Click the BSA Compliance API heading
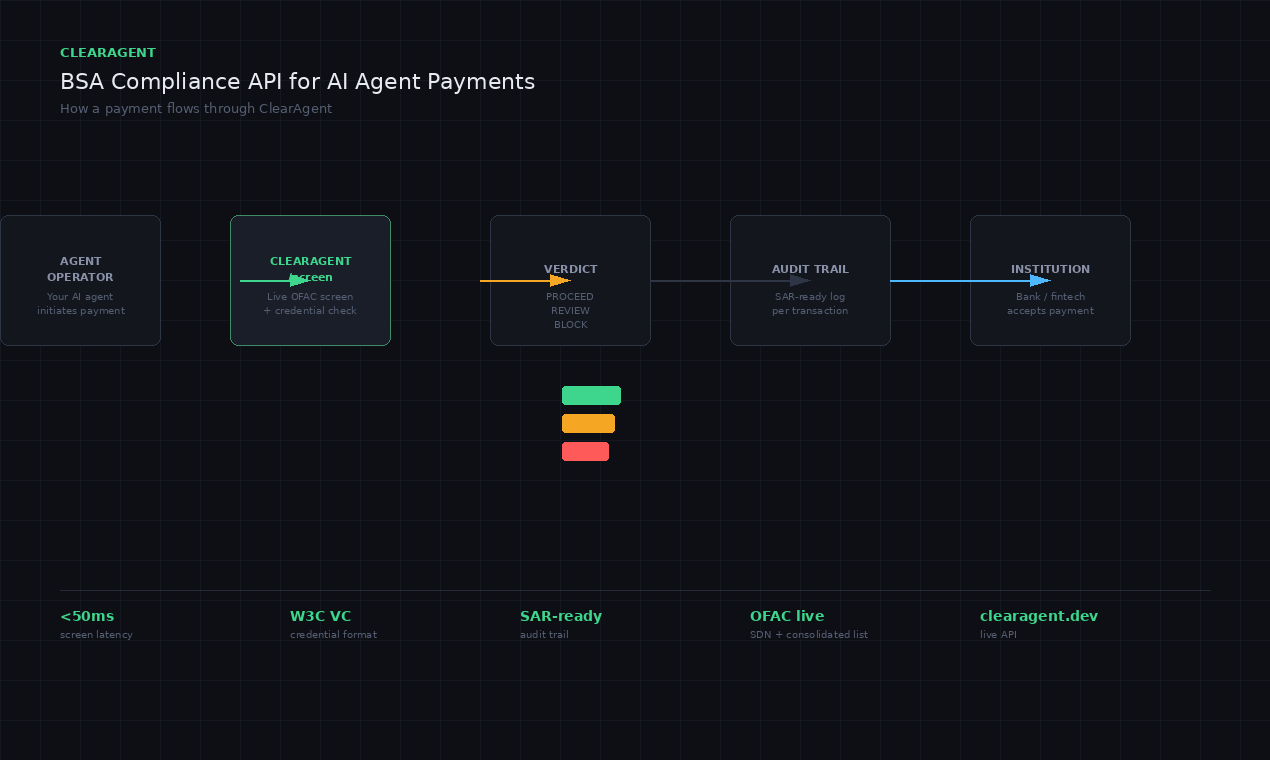Viewport: 1270px width, 760px height. click(x=297, y=81)
